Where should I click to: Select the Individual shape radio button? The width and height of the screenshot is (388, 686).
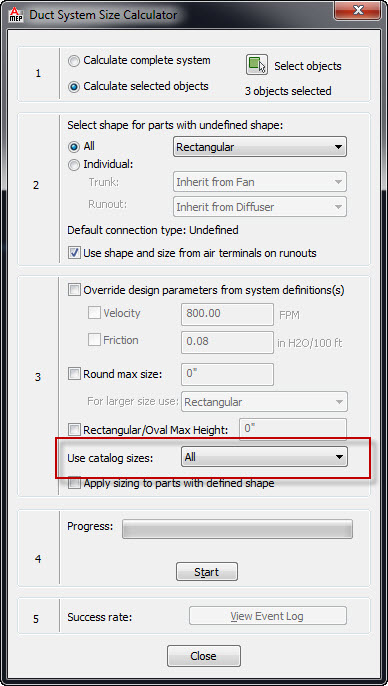(x=74, y=165)
